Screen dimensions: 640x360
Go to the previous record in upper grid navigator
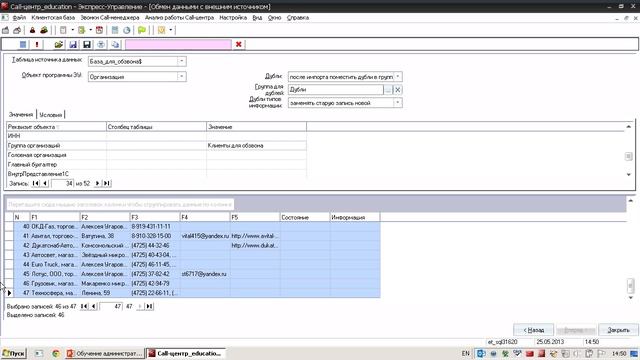click(45, 184)
